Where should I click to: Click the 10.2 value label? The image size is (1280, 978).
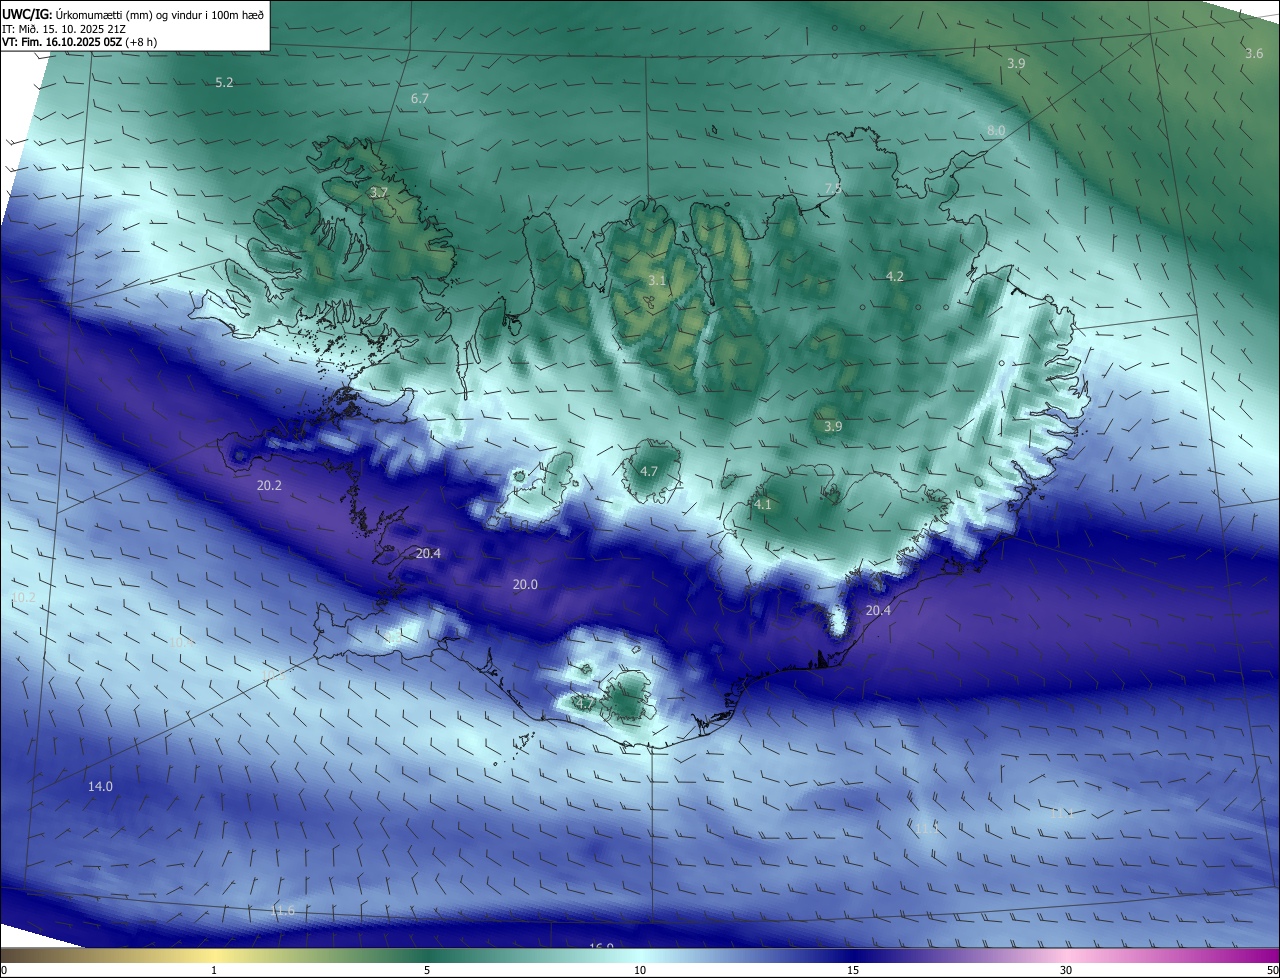[x=23, y=597]
